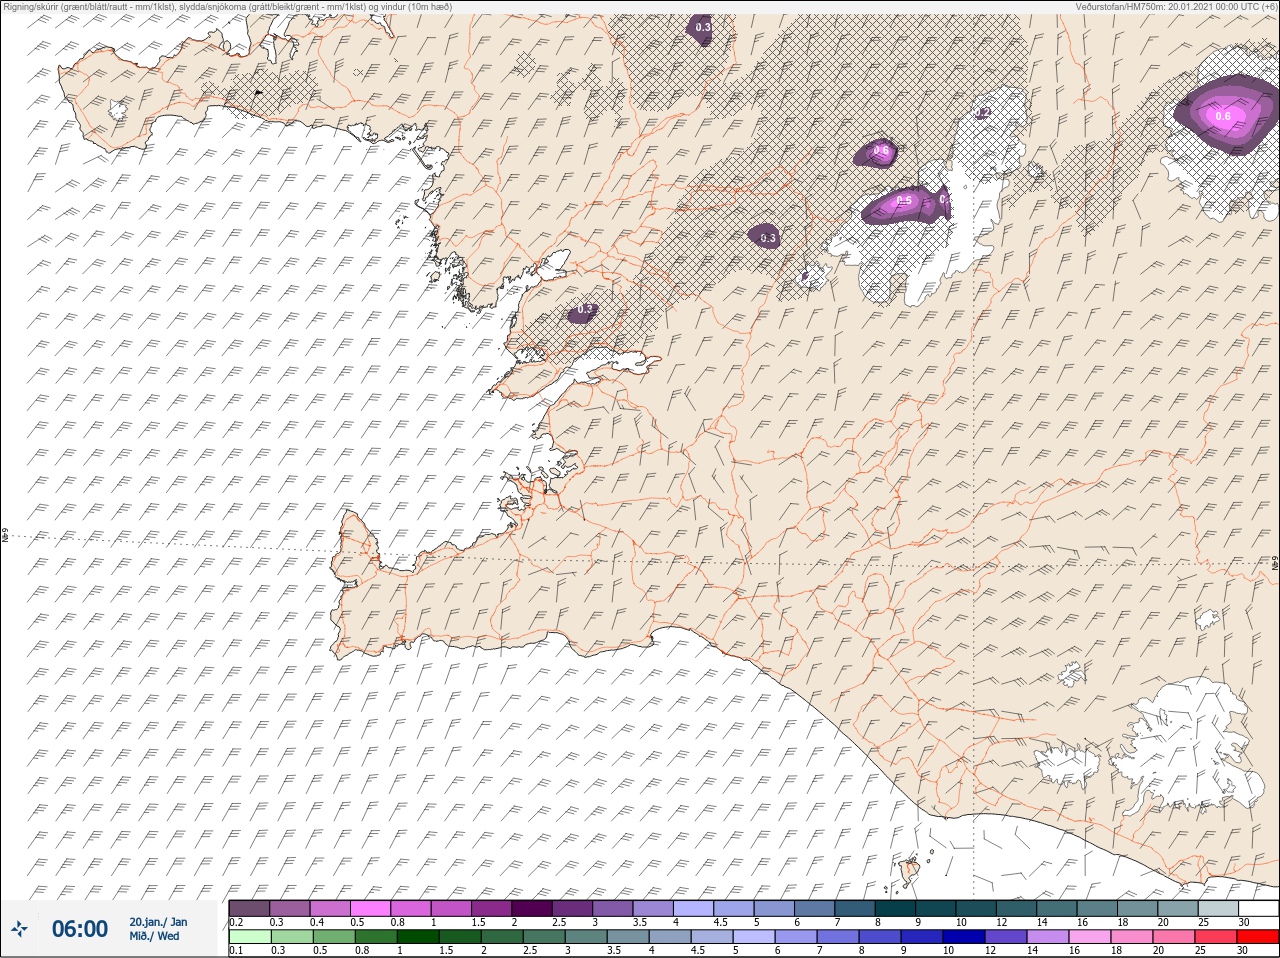This screenshot has height=958, width=1280.
Task: Select bottom legend row pale green swatch labeled 0.1
Action: tap(250, 937)
